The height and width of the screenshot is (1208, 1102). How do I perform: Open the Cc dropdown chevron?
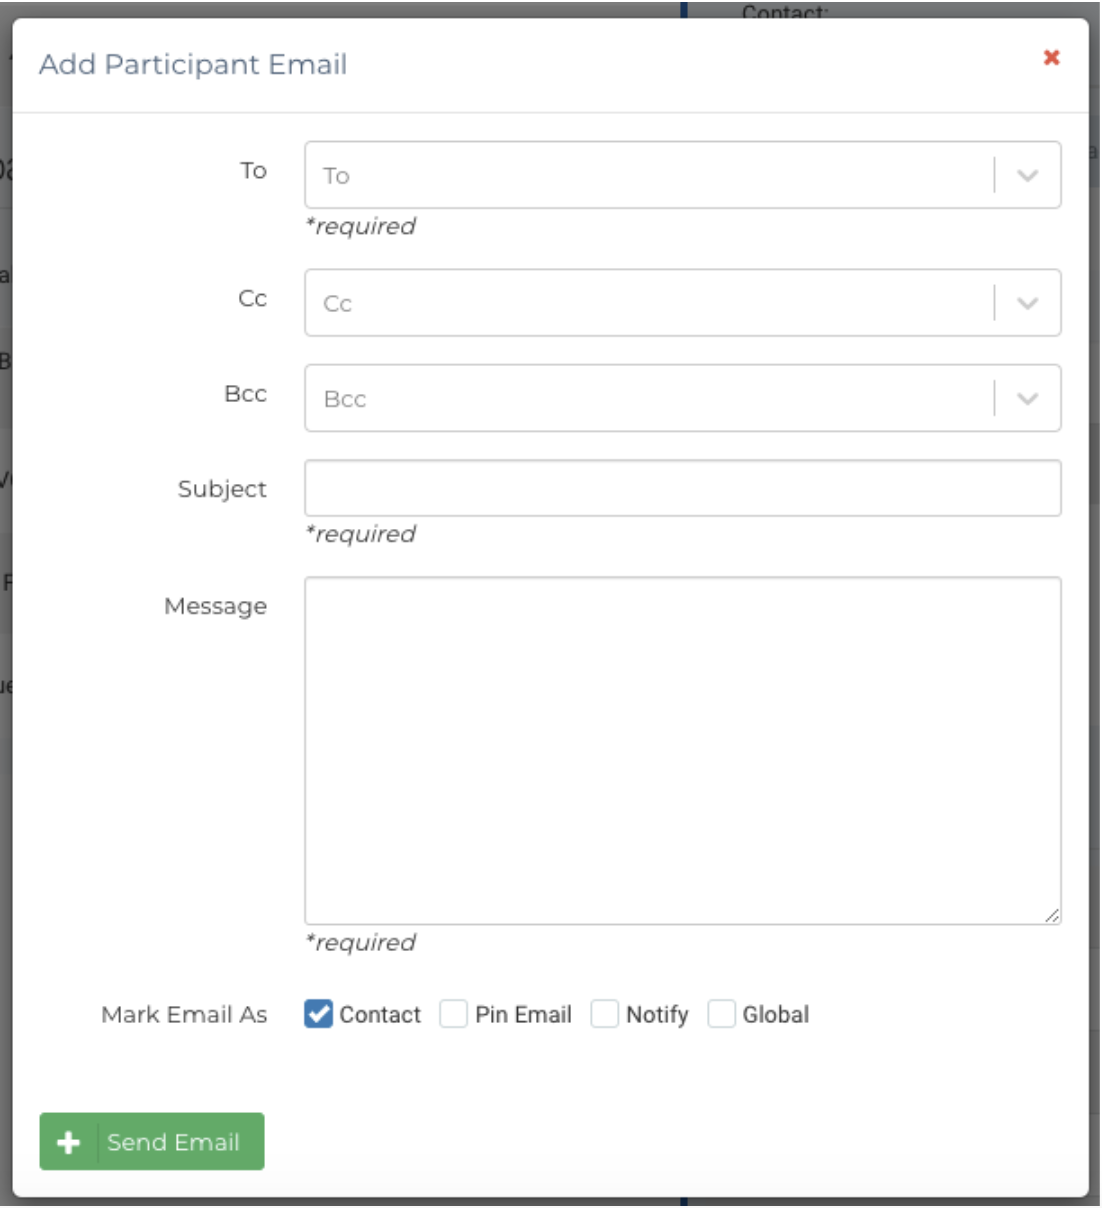pos(1027,303)
